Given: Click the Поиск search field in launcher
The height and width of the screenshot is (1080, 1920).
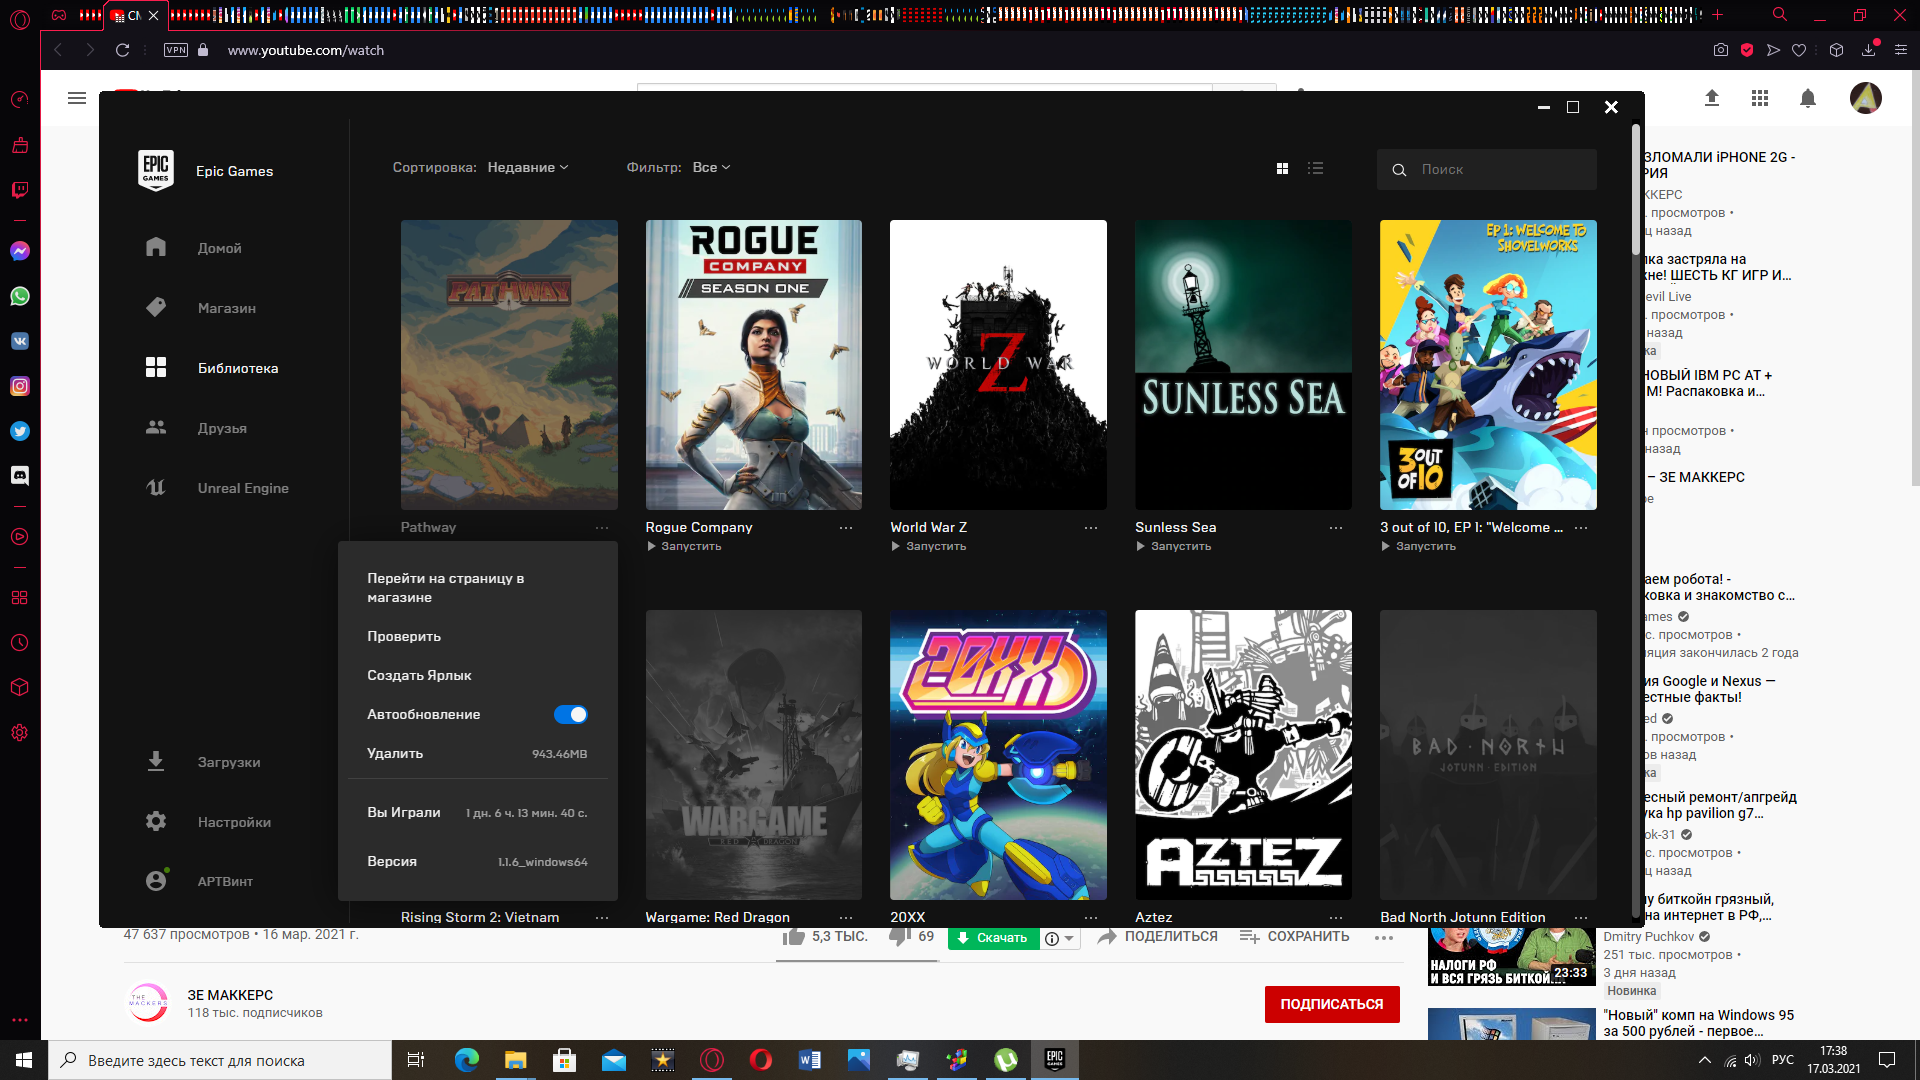Looking at the screenshot, I should tap(1487, 170).
